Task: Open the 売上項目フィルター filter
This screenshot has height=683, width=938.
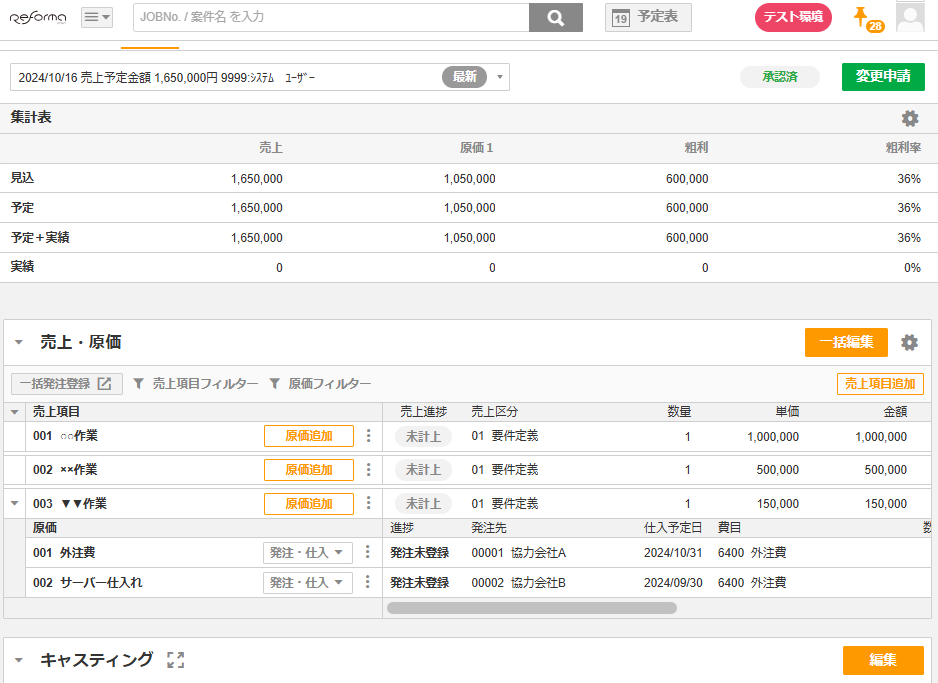Action: pyautogui.click(x=195, y=384)
